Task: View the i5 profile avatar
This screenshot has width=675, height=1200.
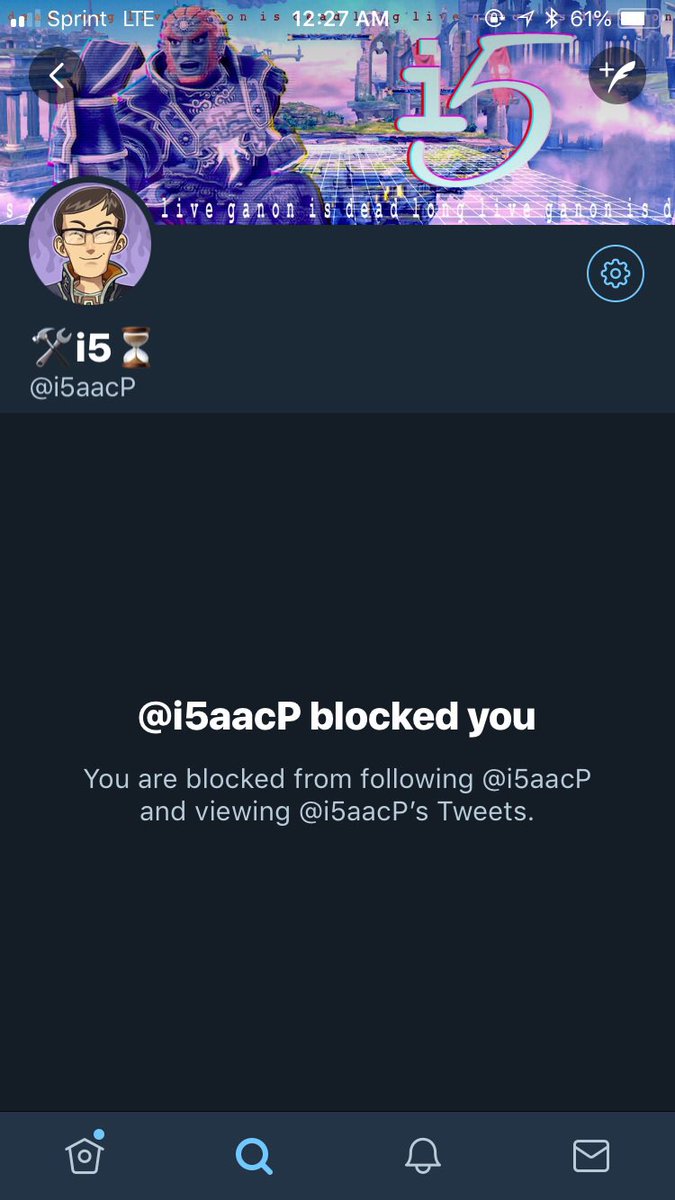Action: click(90, 243)
